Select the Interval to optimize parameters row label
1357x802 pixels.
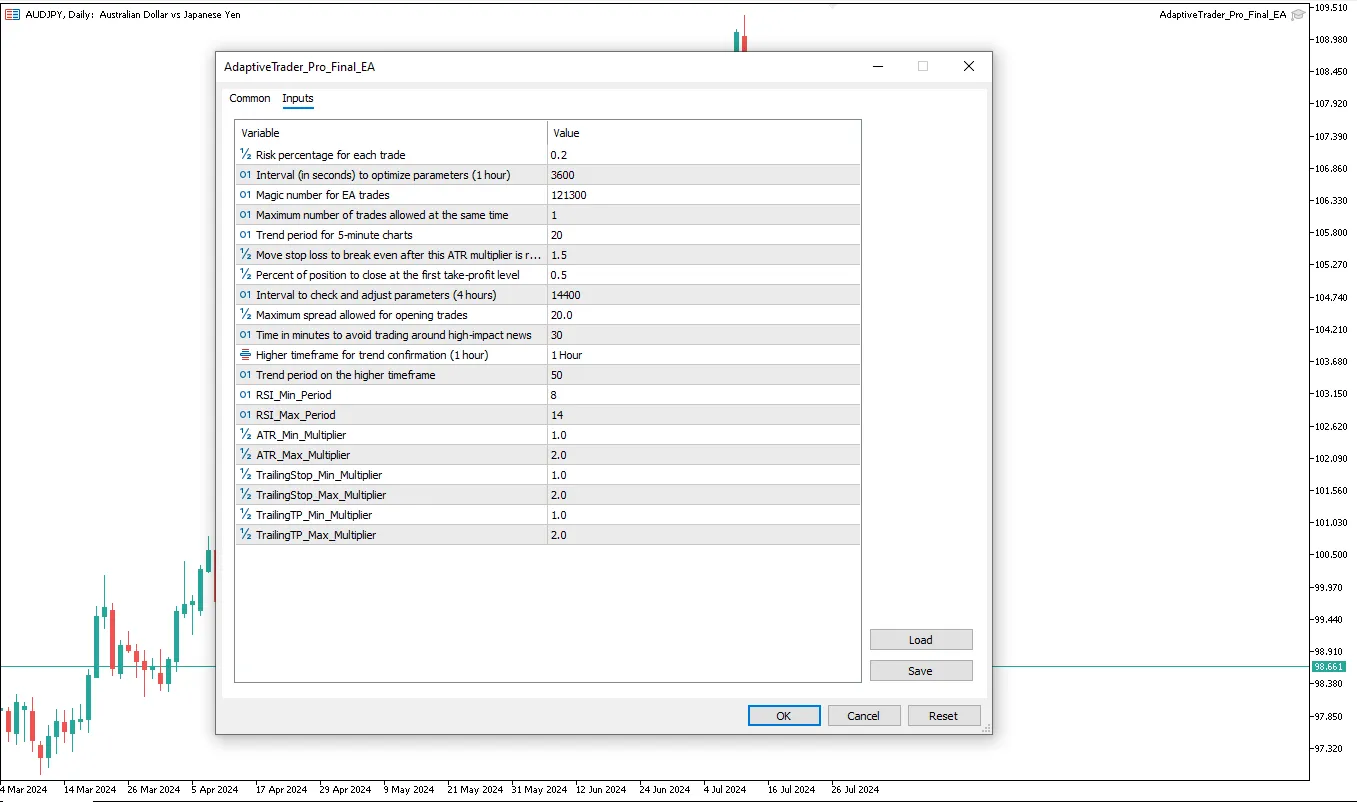point(383,175)
